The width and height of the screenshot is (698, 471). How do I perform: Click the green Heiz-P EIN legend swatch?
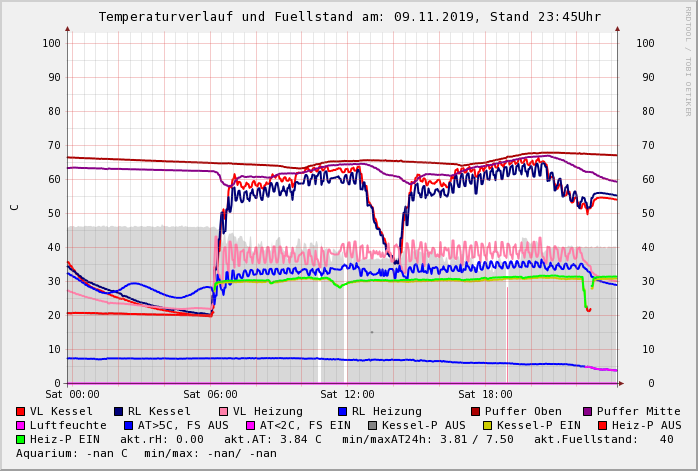[21, 439]
